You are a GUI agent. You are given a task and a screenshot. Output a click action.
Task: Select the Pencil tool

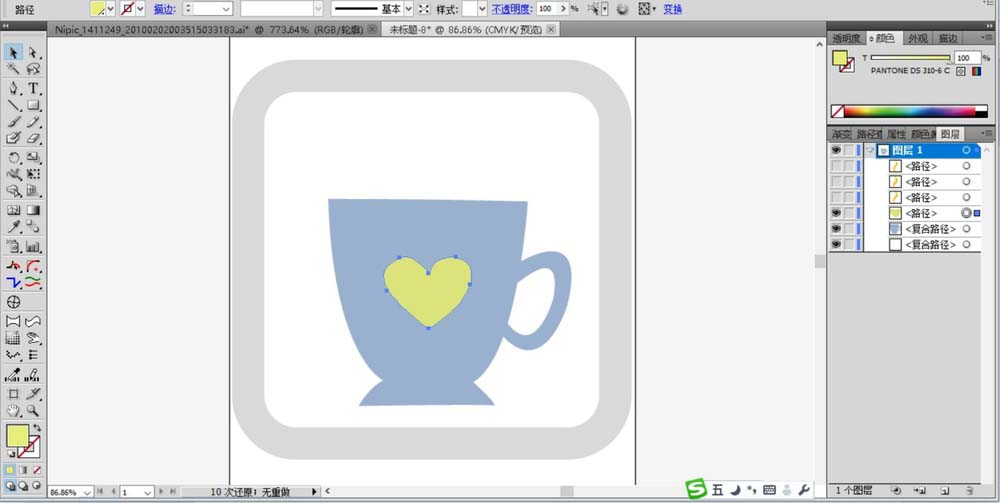(33, 122)
